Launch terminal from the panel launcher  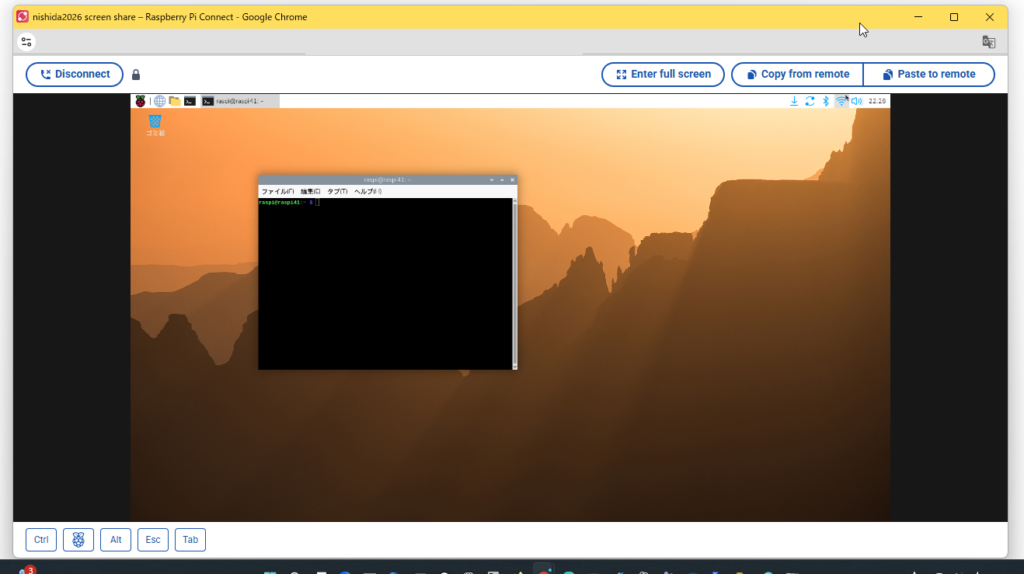click(189, 101)
